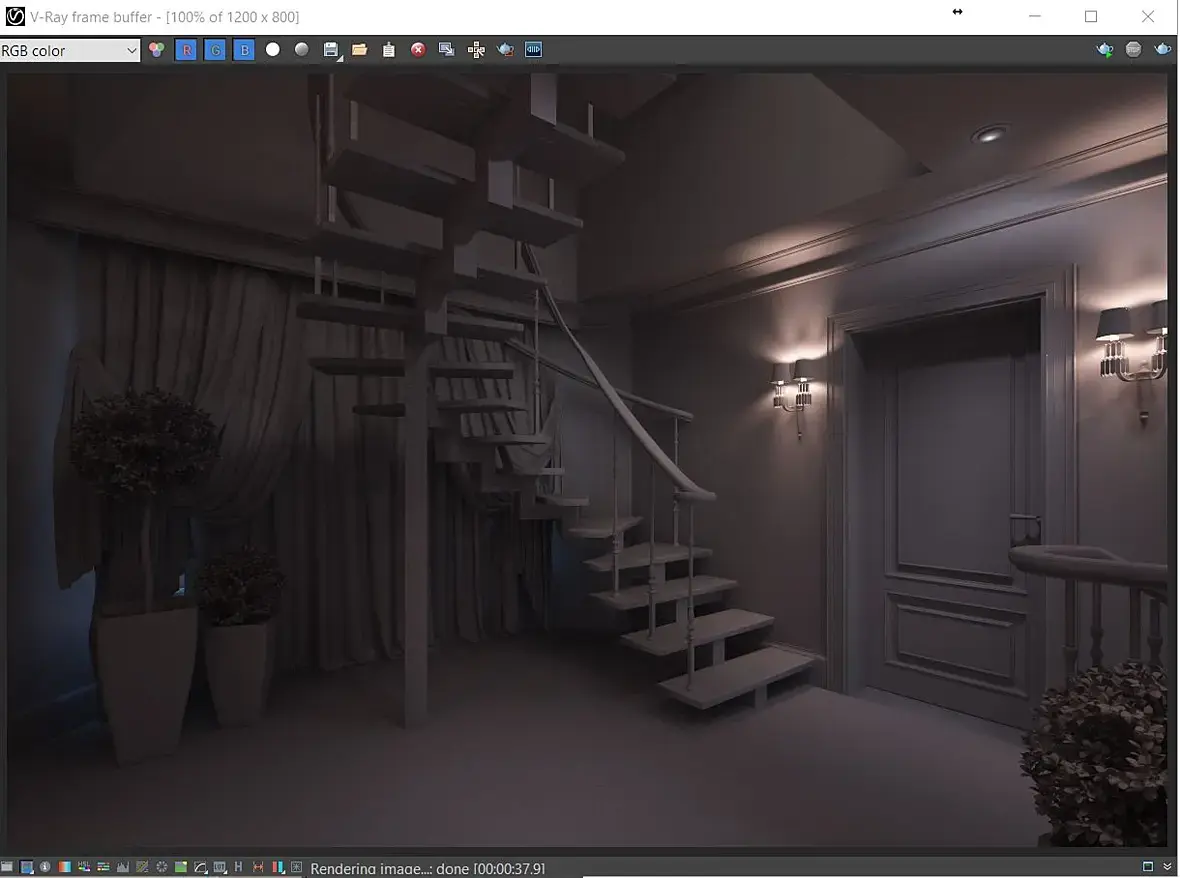Track mouse while rendering icon

476,50
